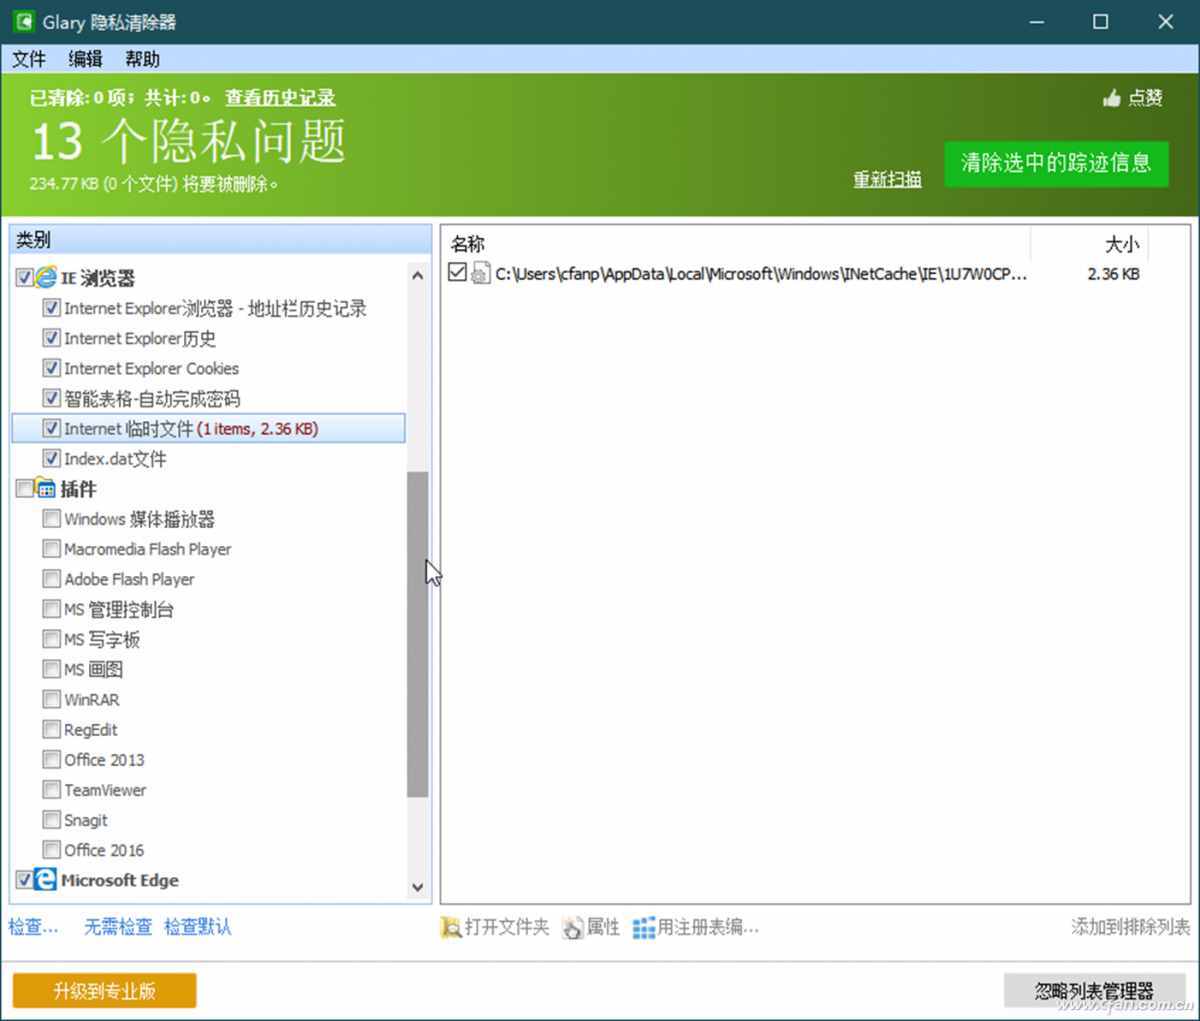Check MS 管理控制台 checkbox
Image resolution: width=1200 pixels, height=1021 pixels.
tap(52, 609)
